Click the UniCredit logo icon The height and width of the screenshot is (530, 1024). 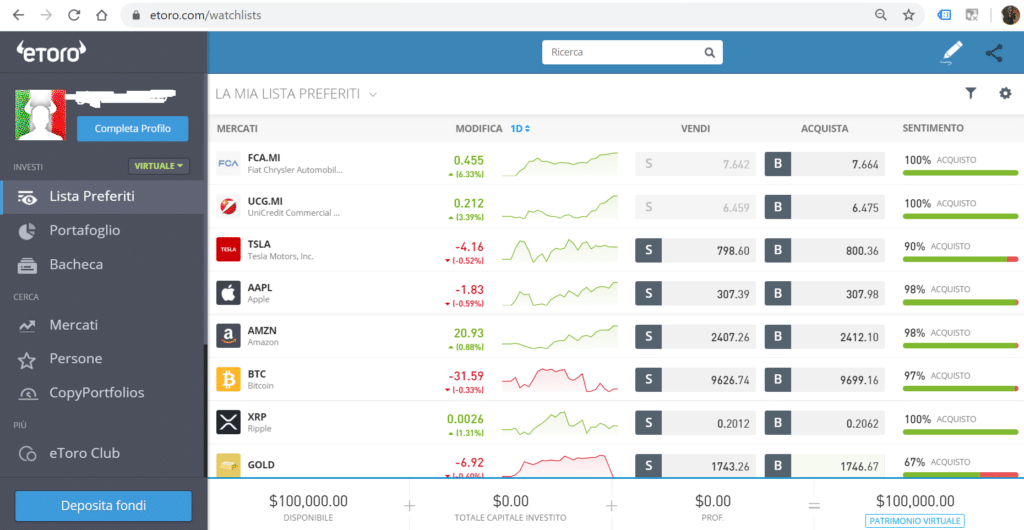pos(229,206)
